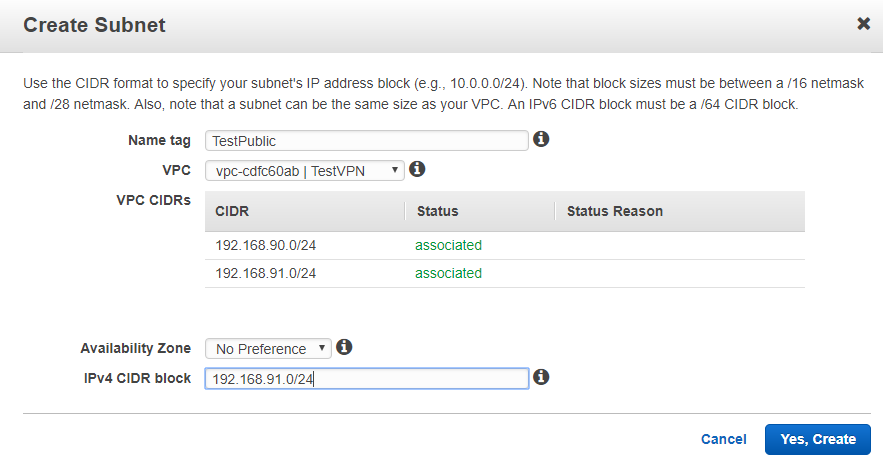Click the Availability Zone label

pyautogui.click(x=136, y=349)
